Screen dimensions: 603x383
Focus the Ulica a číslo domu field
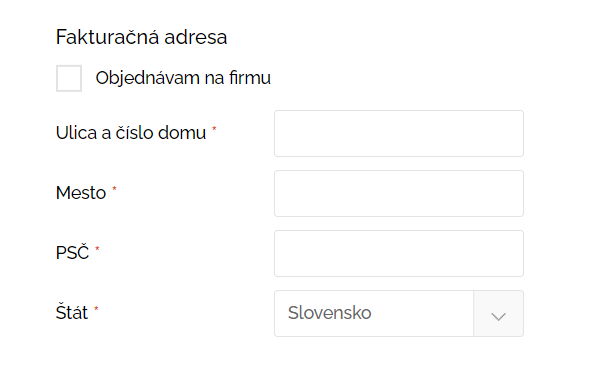tap(399, 133)
